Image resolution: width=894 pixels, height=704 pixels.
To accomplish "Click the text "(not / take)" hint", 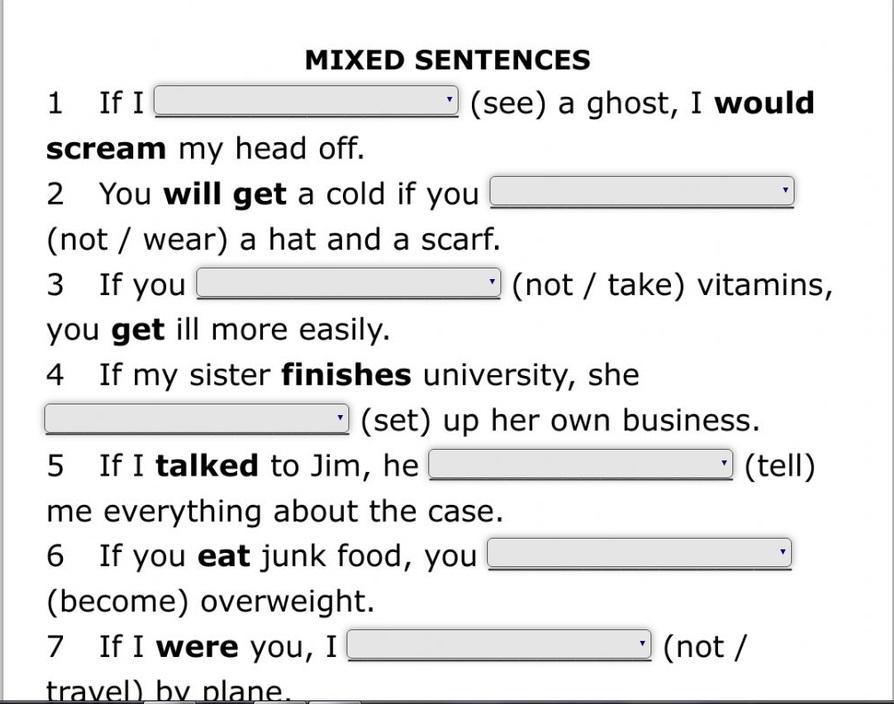I will 598,285.
